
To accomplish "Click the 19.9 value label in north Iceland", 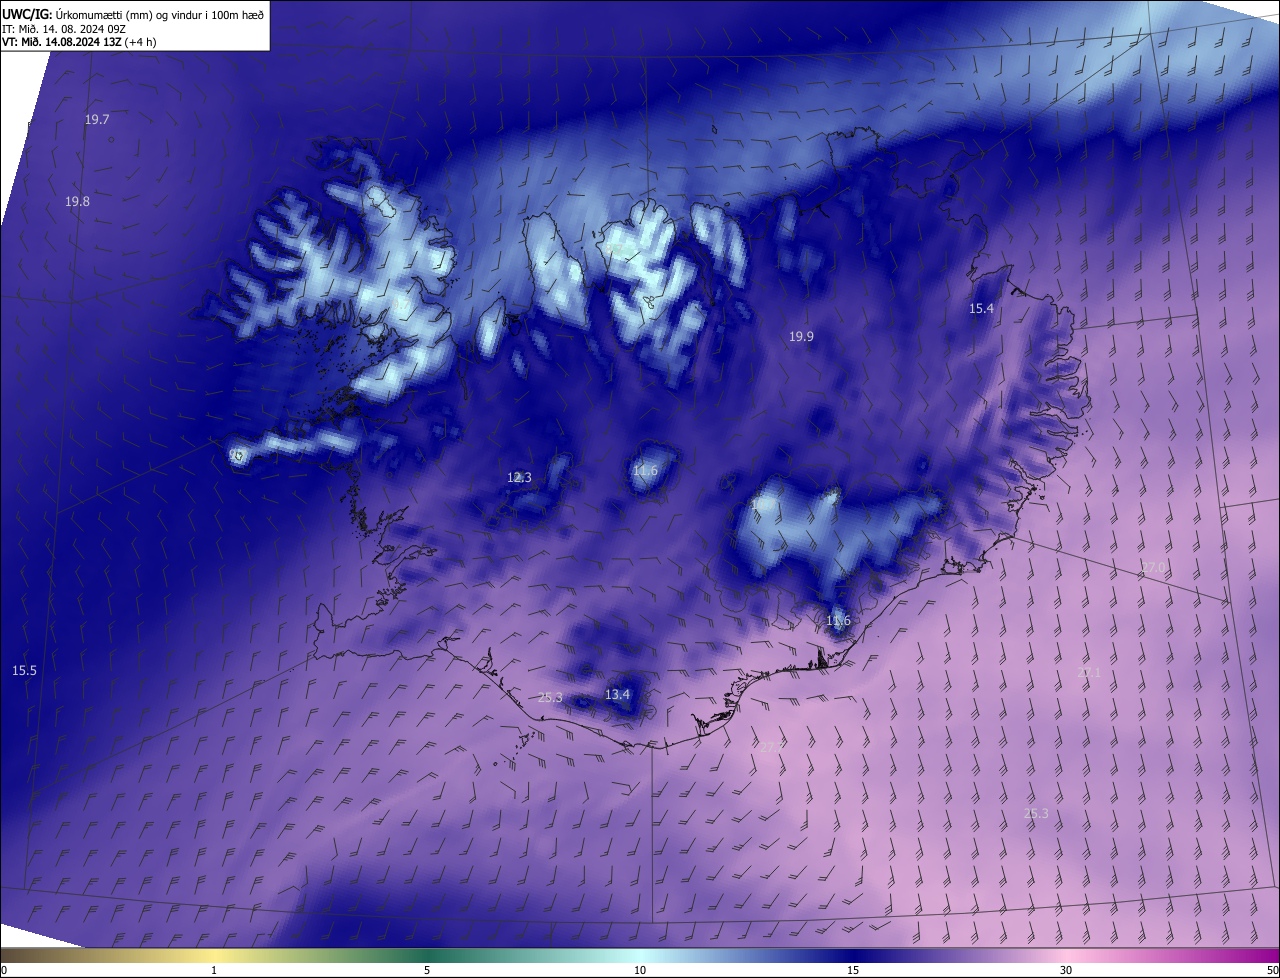I will pyautogui.click(x=801, y=336).
